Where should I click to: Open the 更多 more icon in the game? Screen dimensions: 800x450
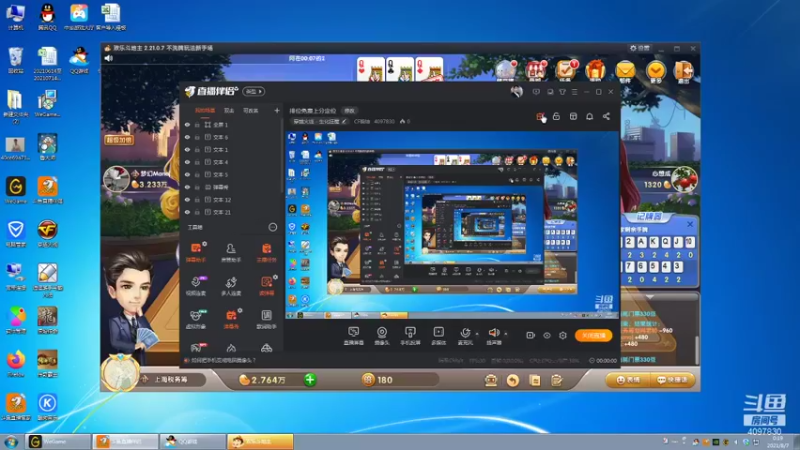656,70
